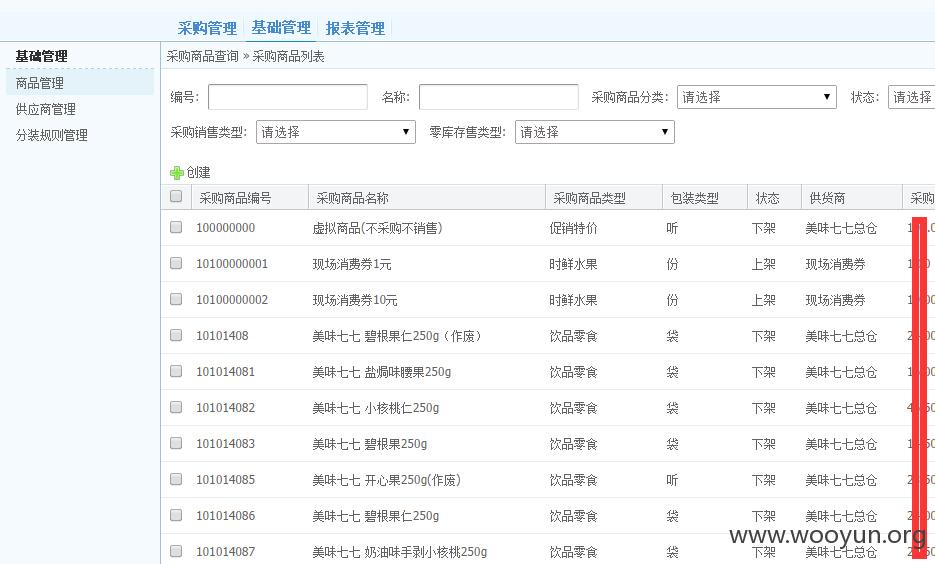Click 促销特价 type in first row

pyautogui.click(x=573, y=228)
